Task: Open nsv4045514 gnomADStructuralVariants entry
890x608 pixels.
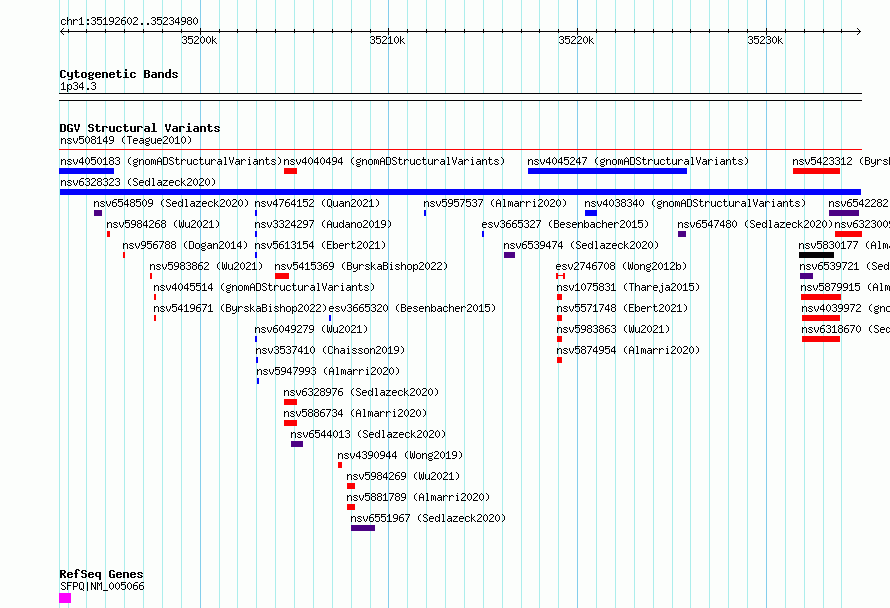Action: click(x=264, y=287)
